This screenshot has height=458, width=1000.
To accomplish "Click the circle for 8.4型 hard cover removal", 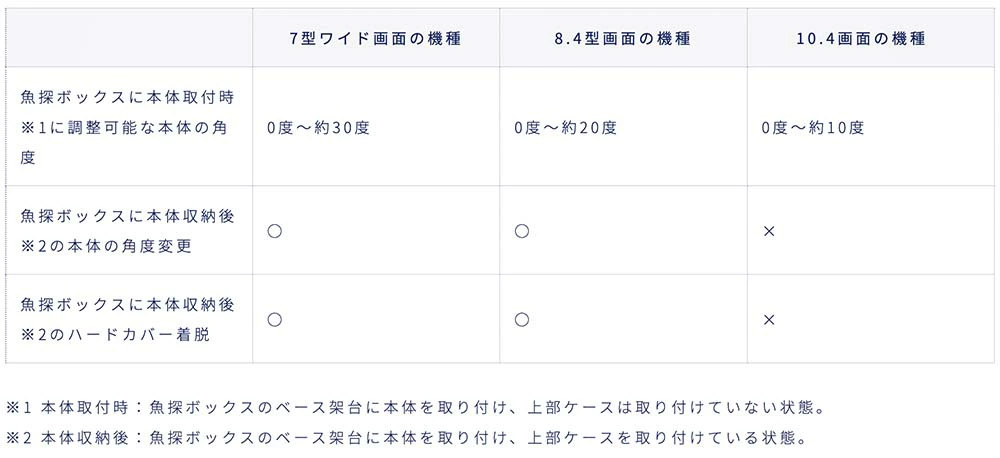I will (x=521, y=319).
